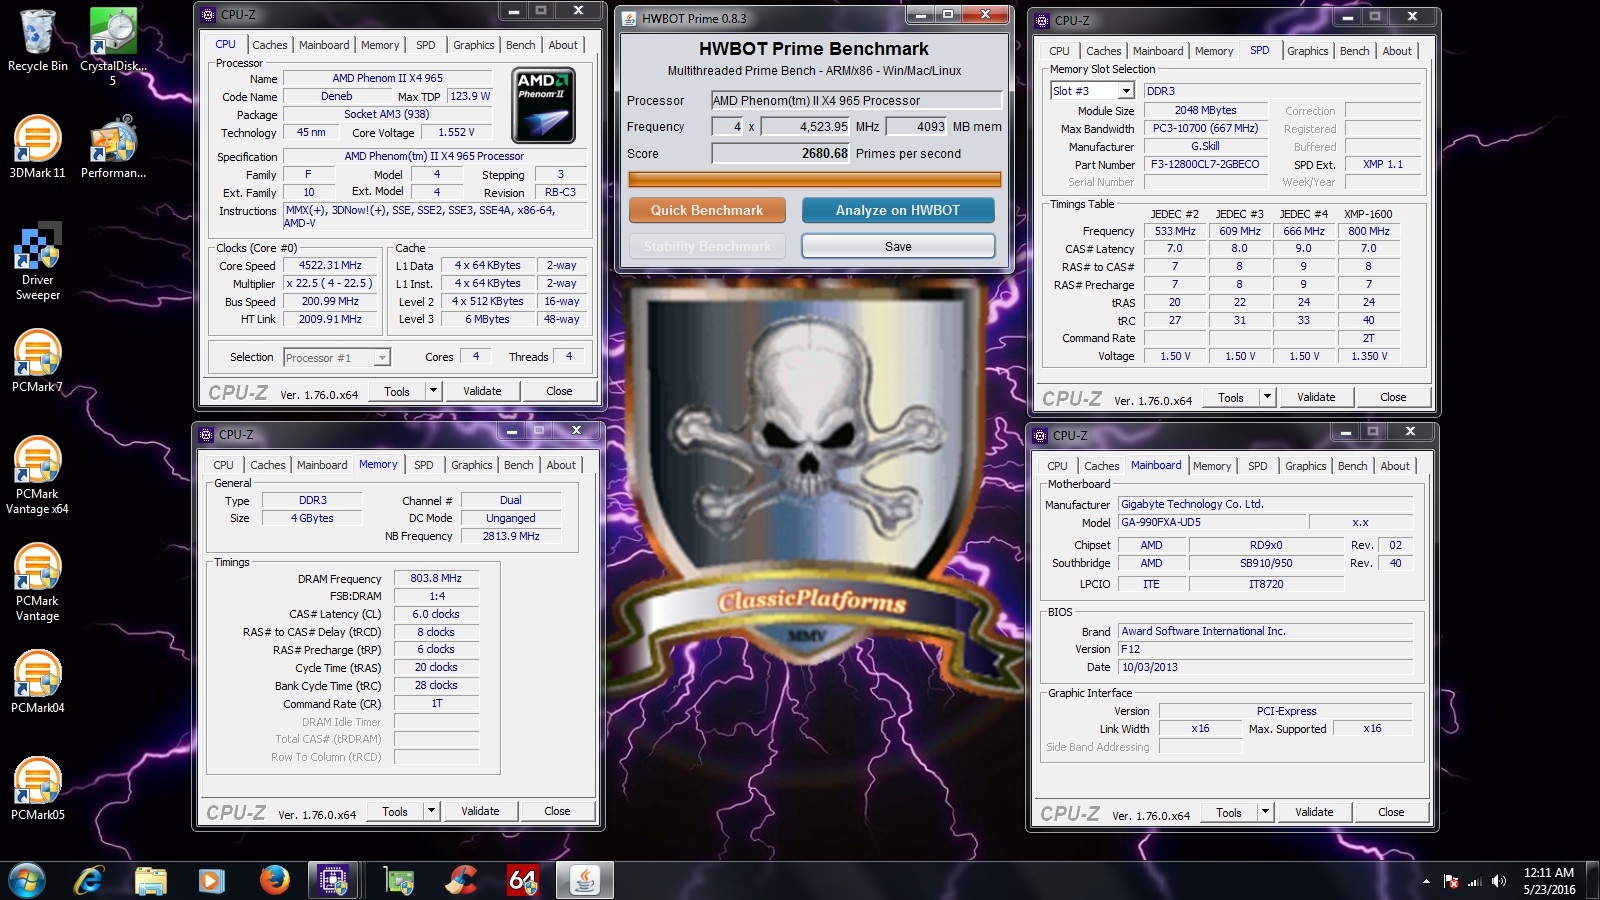Expand Tools dropdown arrow in Mainboard tab window
This screenshot has width=1600, height=900.
tap(1265, 812)
